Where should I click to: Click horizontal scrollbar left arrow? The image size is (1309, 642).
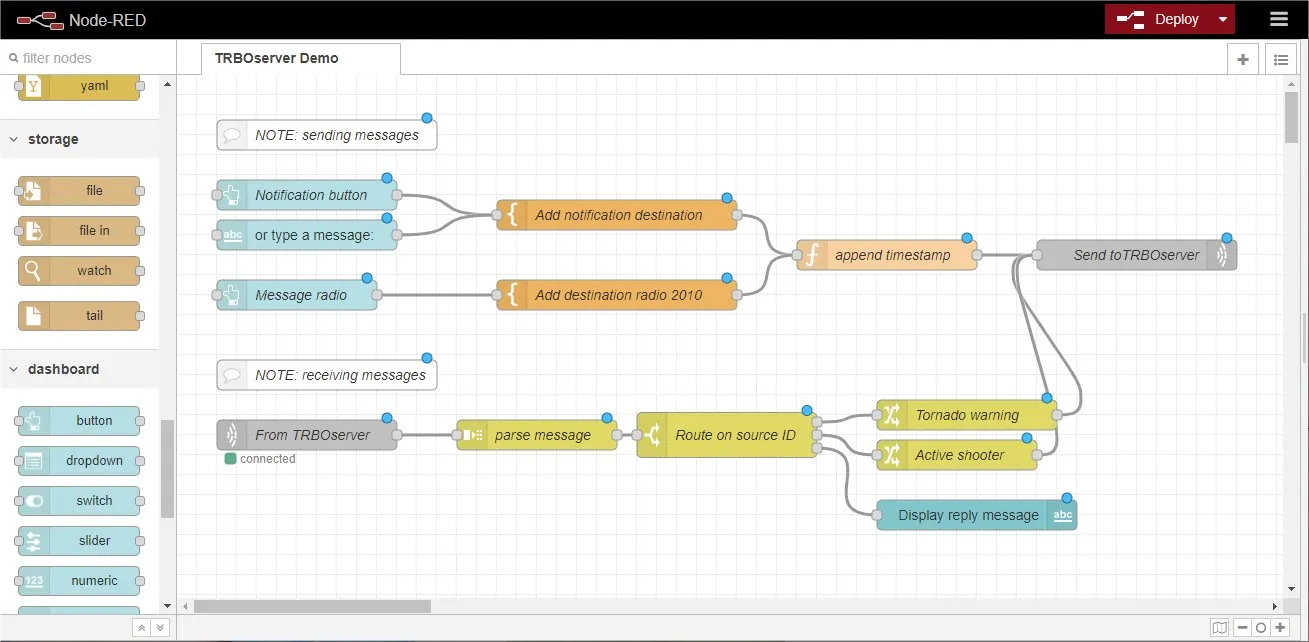[x=184, y=606]
